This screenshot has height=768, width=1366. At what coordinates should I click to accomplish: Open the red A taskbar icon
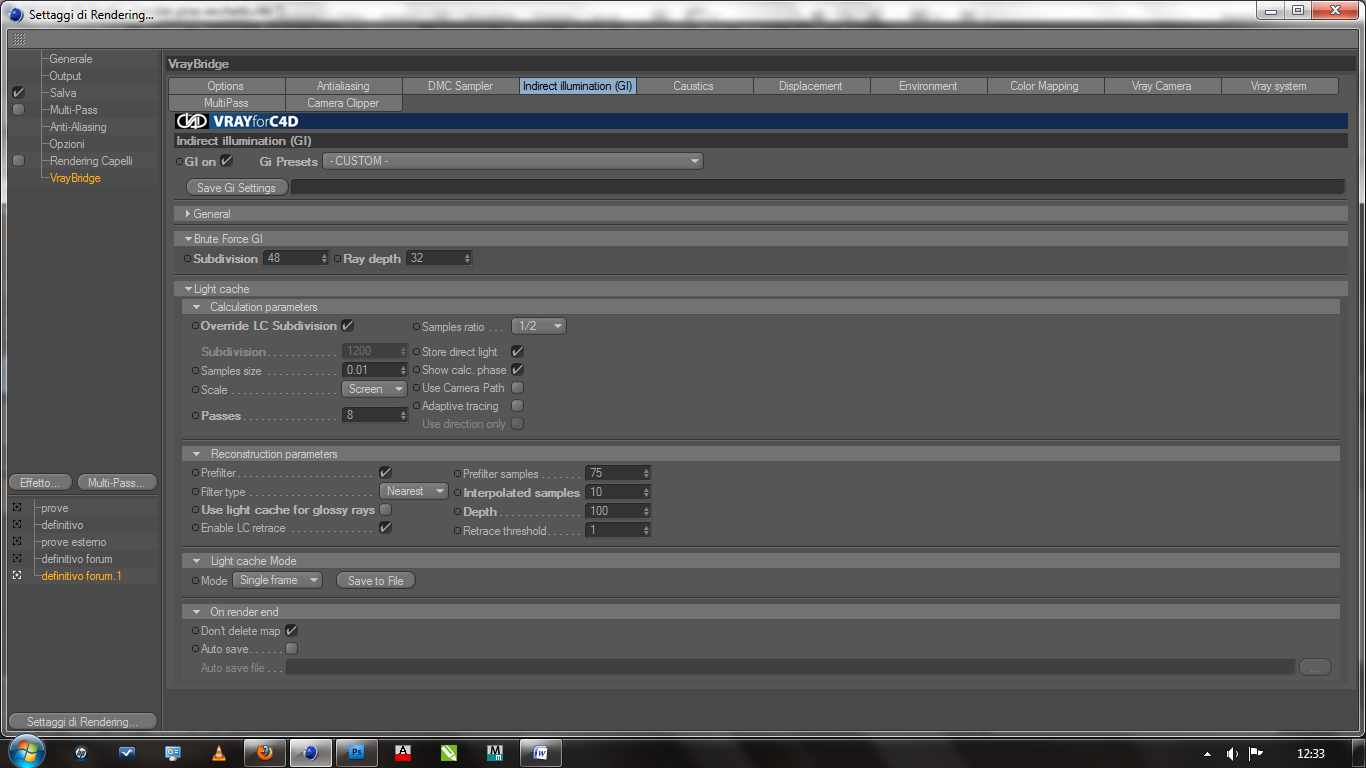pos(403,753)
